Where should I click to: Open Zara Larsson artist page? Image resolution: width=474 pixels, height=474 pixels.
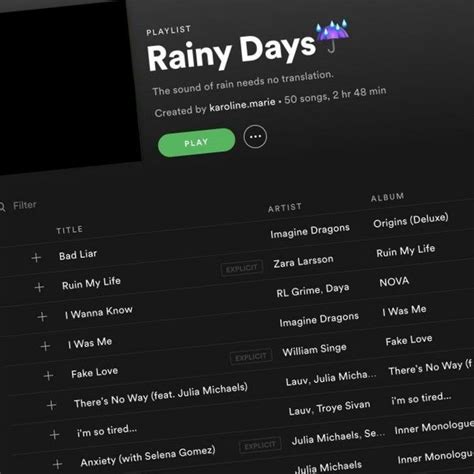[303, 261]
